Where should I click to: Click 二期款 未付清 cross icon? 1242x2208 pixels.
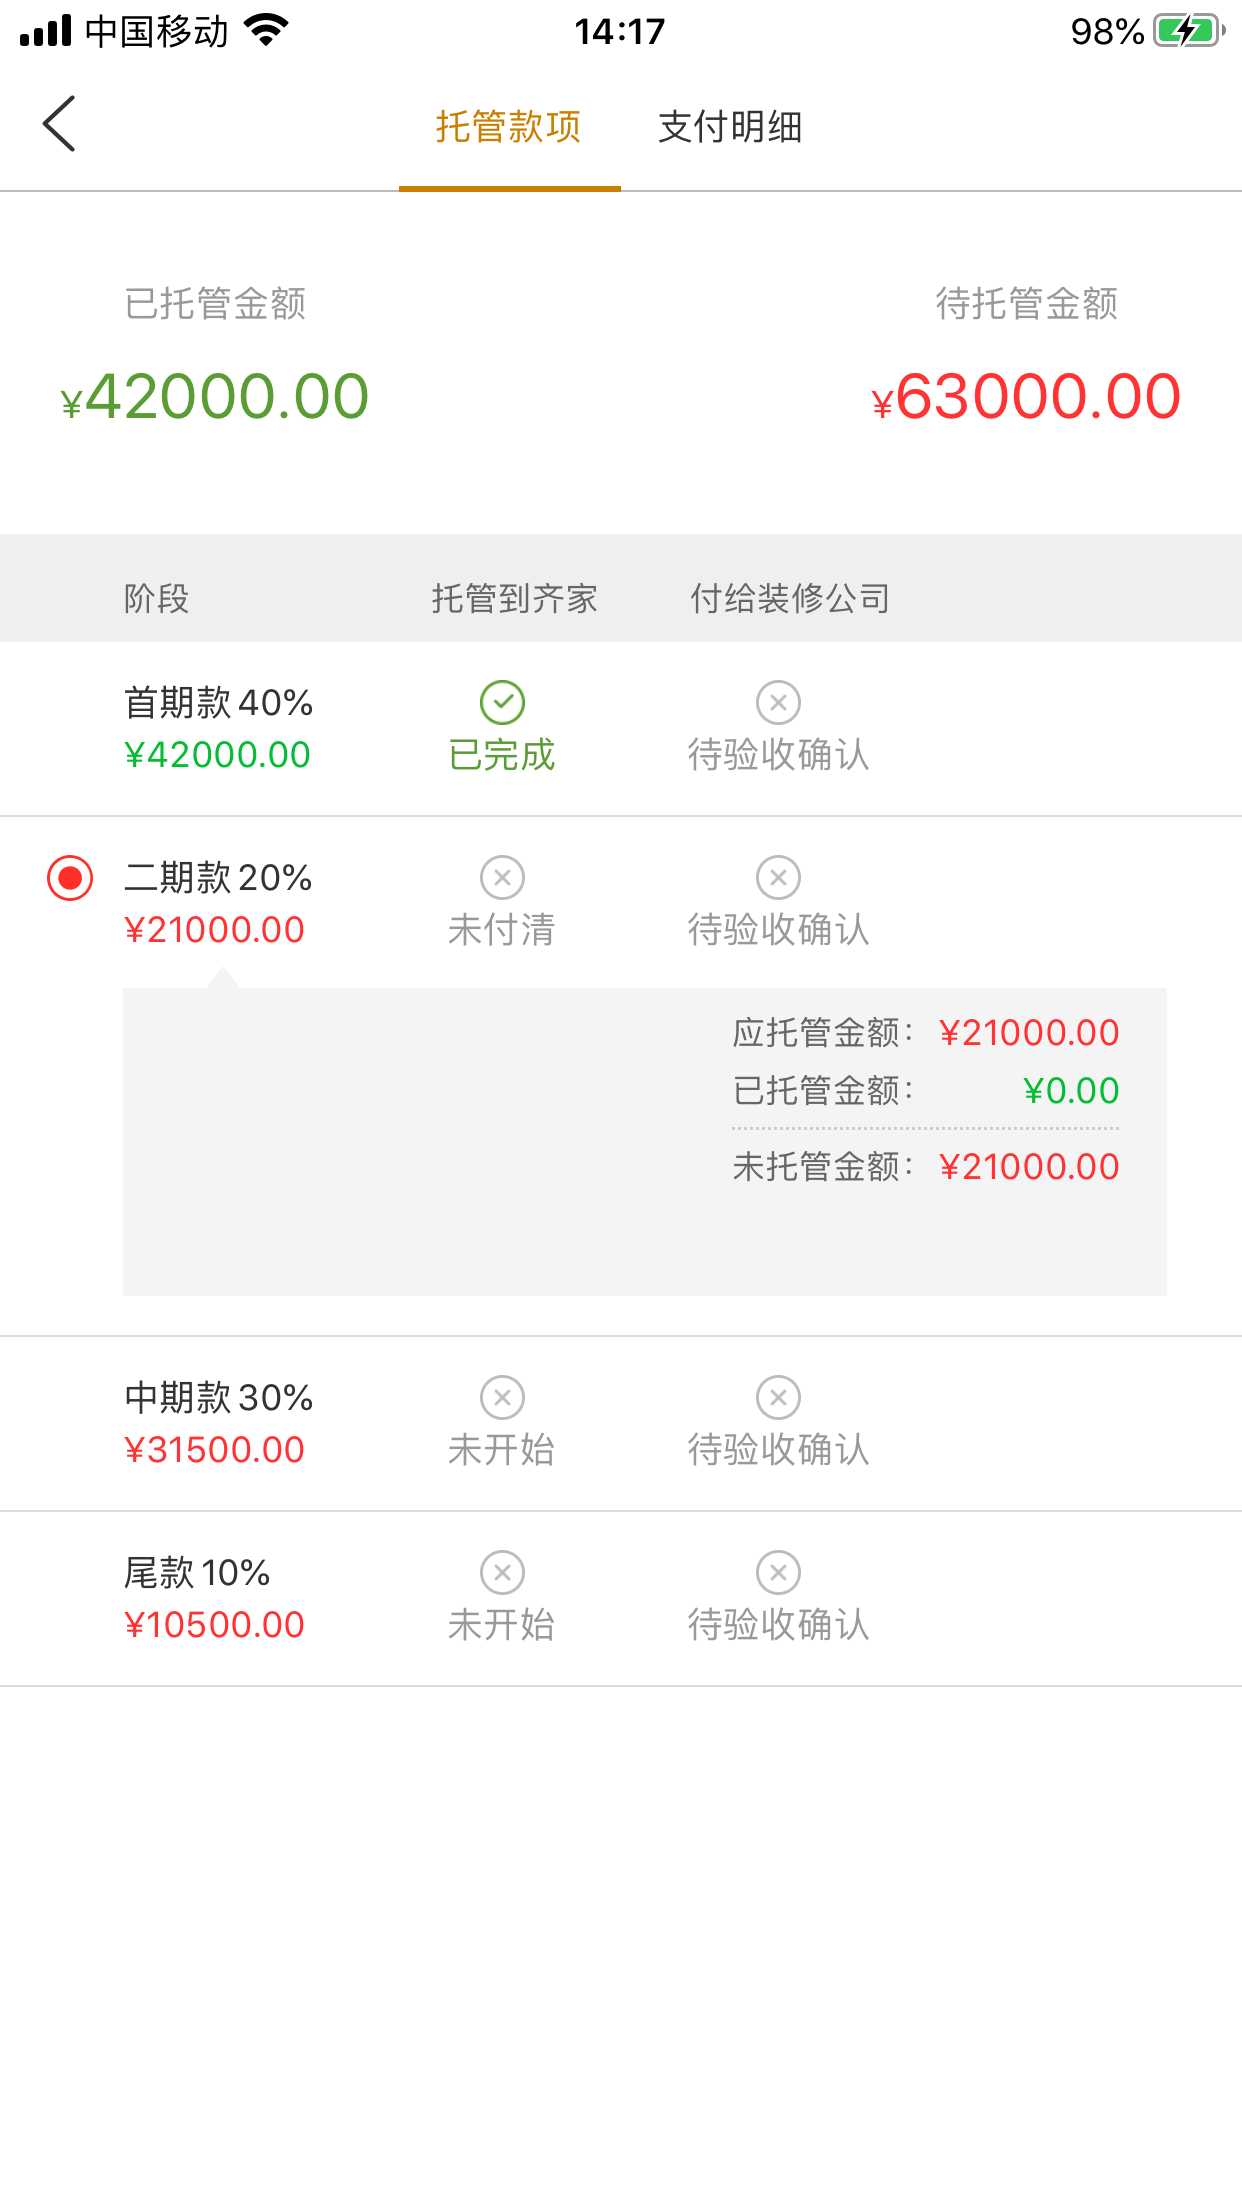pos(502,877)
